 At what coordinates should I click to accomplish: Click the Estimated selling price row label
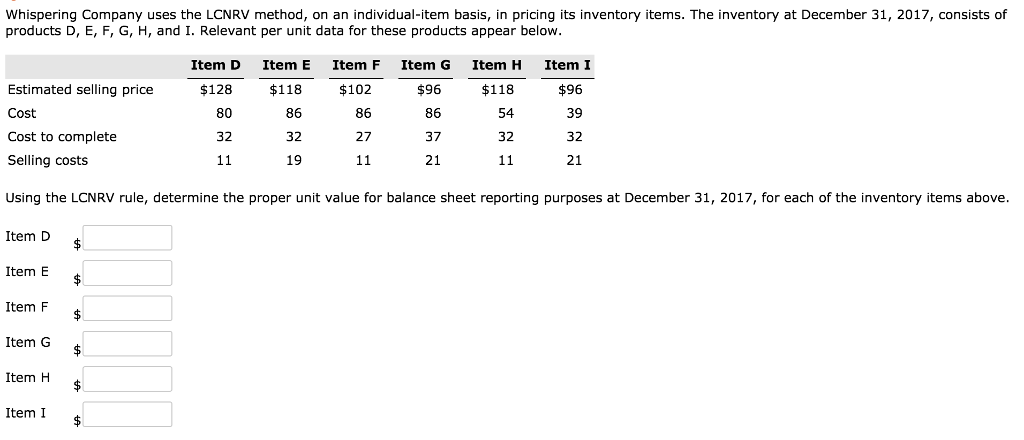(x=81, y=90)
